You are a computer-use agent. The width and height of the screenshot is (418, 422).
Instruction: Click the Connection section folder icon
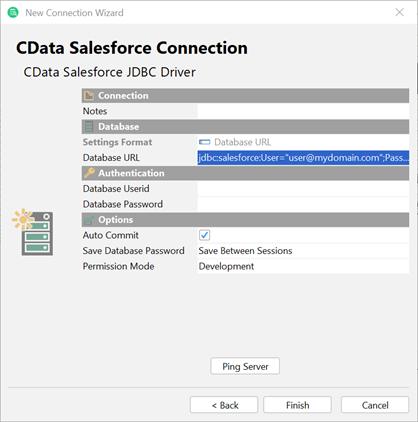[89, 96]
